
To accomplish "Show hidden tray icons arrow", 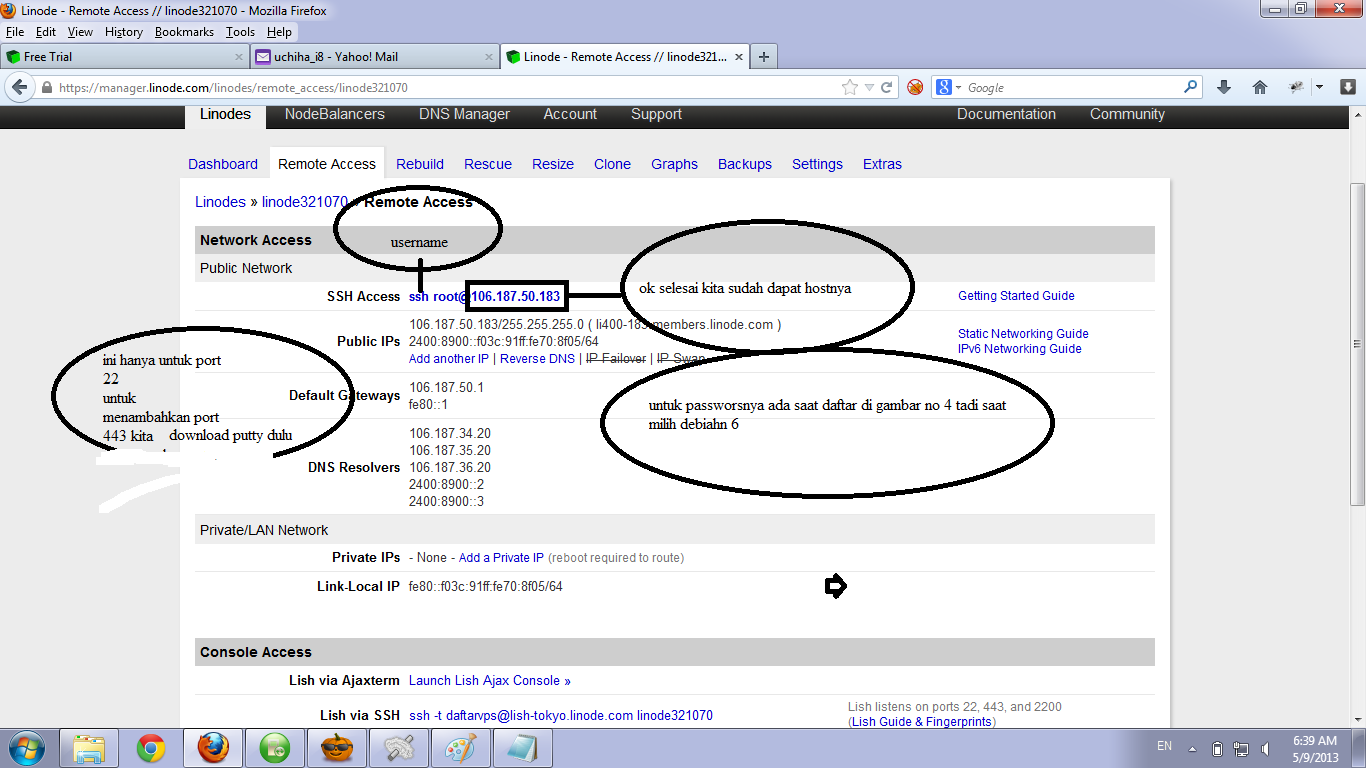I will [1192, 748].
